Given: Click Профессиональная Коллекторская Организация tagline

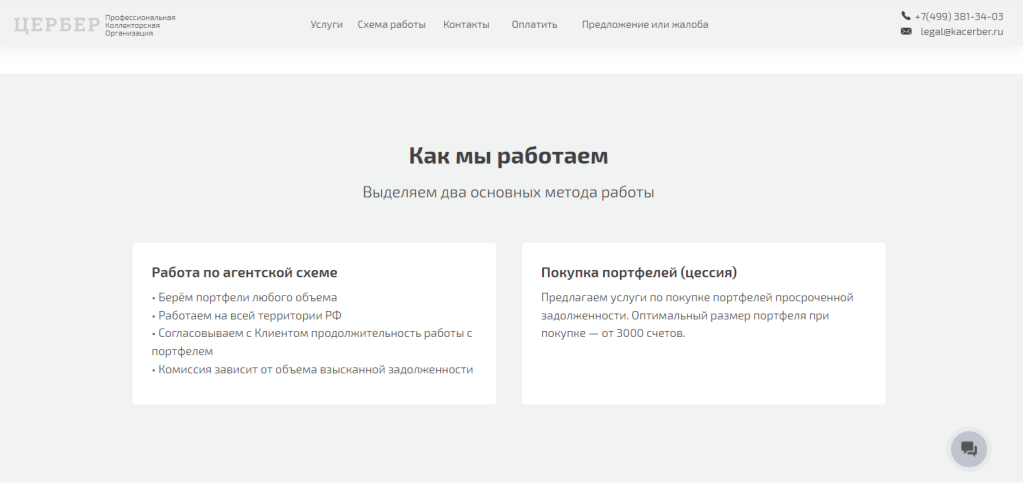Looking at the screenshot, I should 140,25.
